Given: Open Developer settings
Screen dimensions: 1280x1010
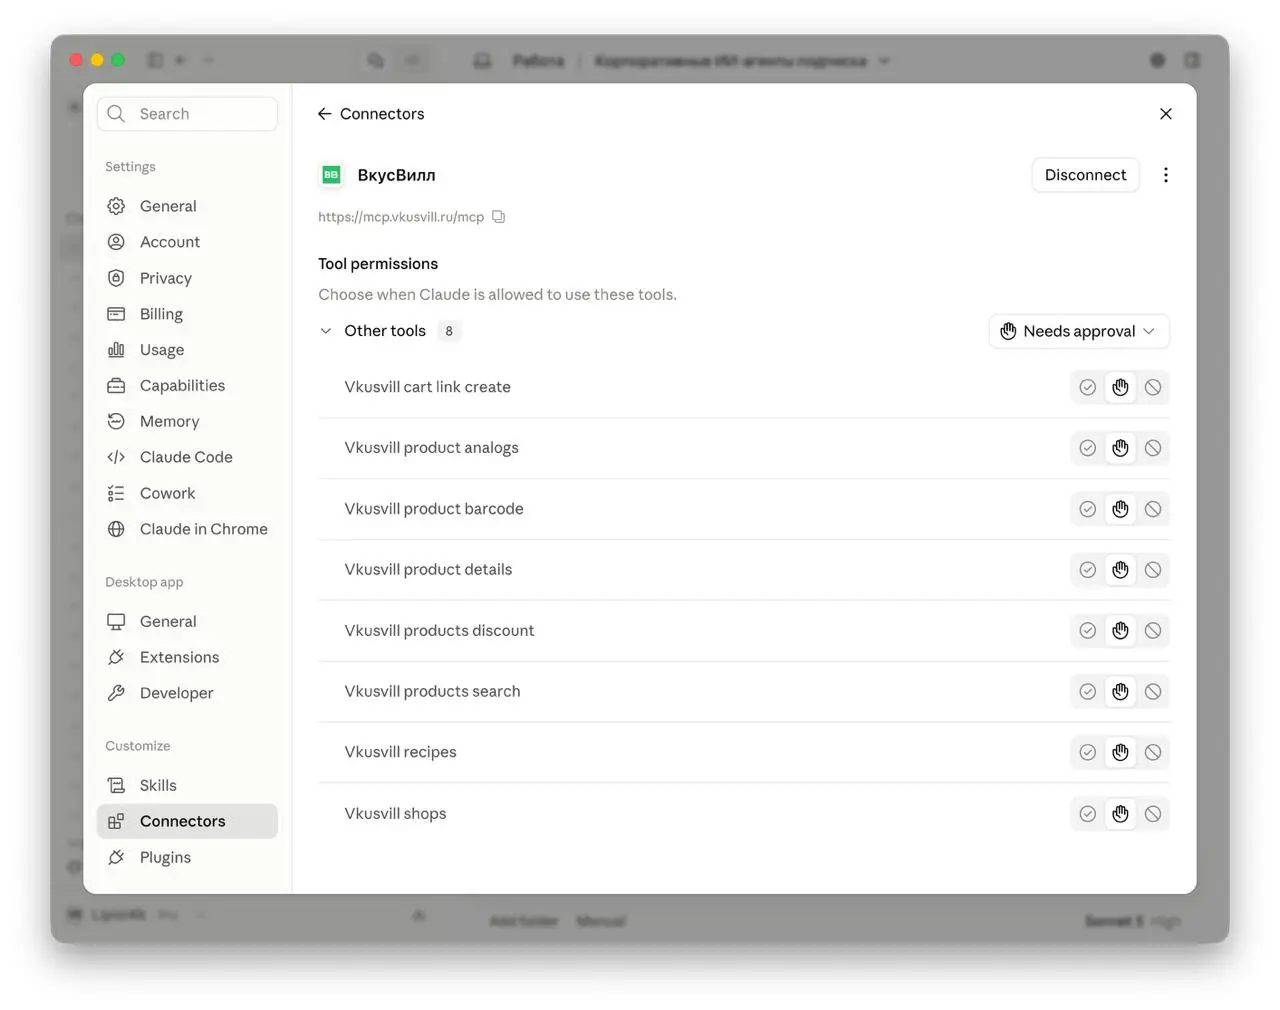Looking at the screenshot, I should [x=187, y=693].
